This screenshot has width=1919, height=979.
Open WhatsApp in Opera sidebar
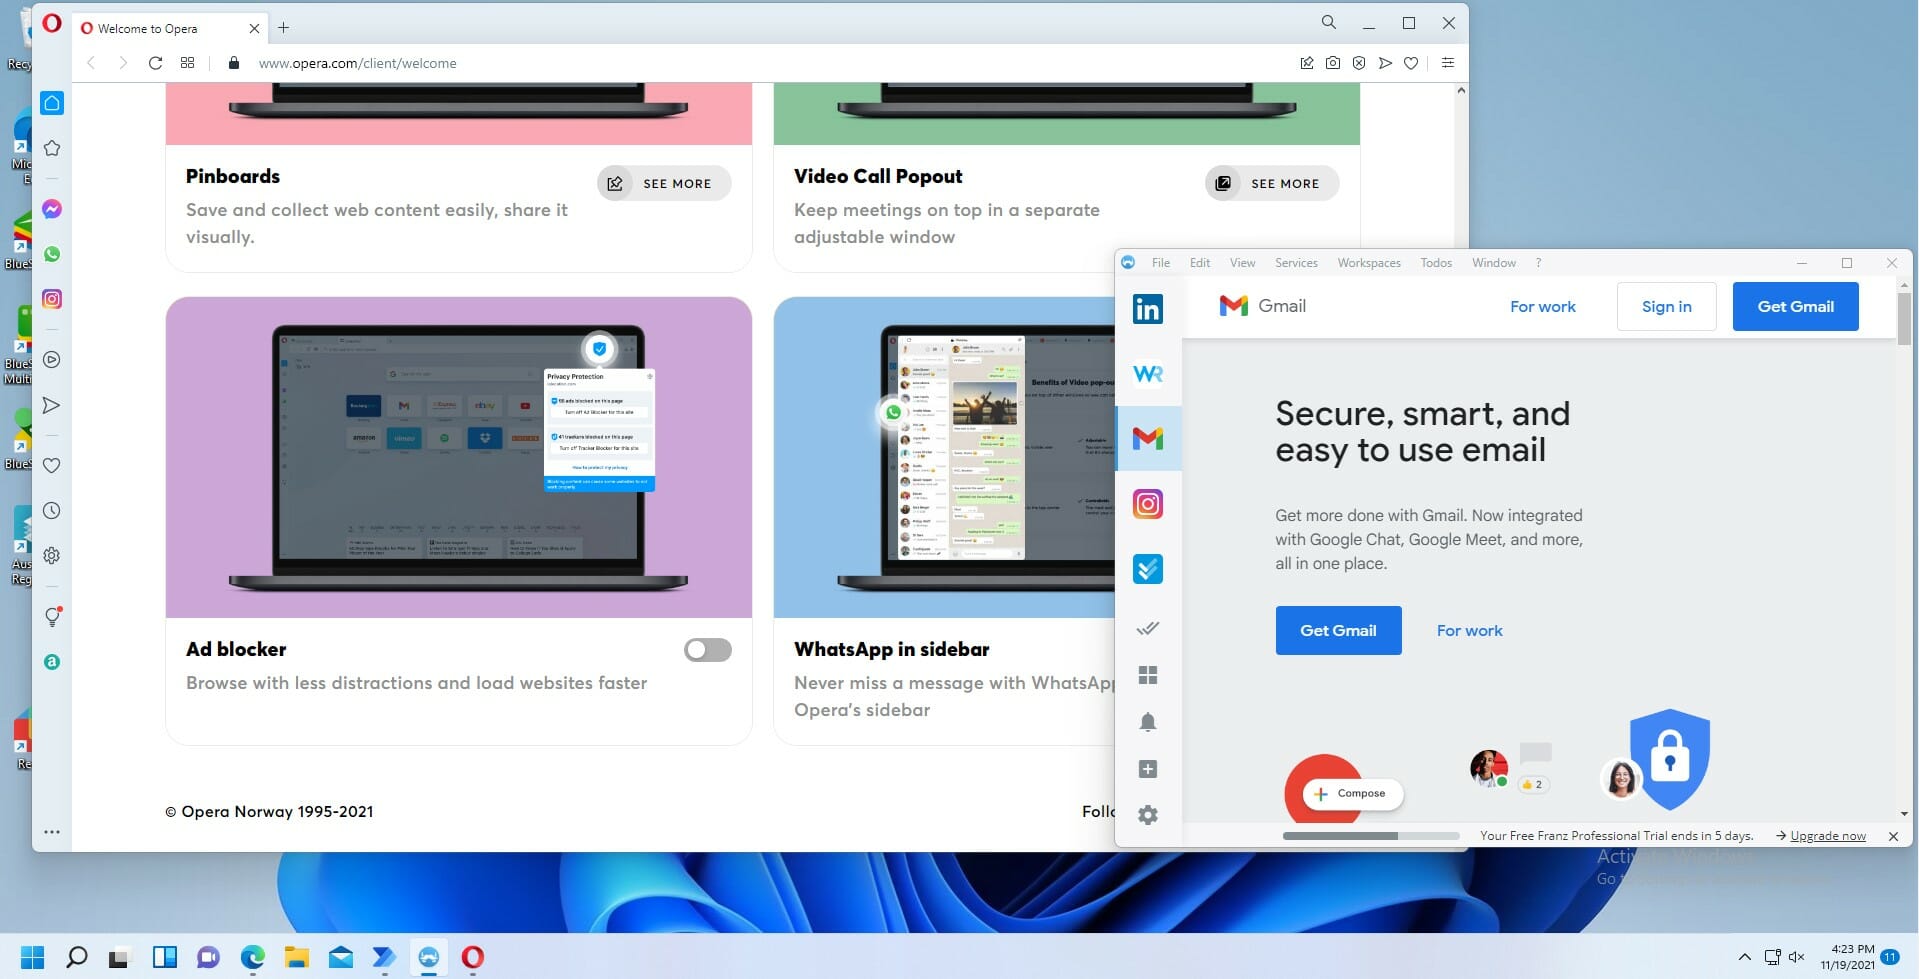(x=52, y=254)
